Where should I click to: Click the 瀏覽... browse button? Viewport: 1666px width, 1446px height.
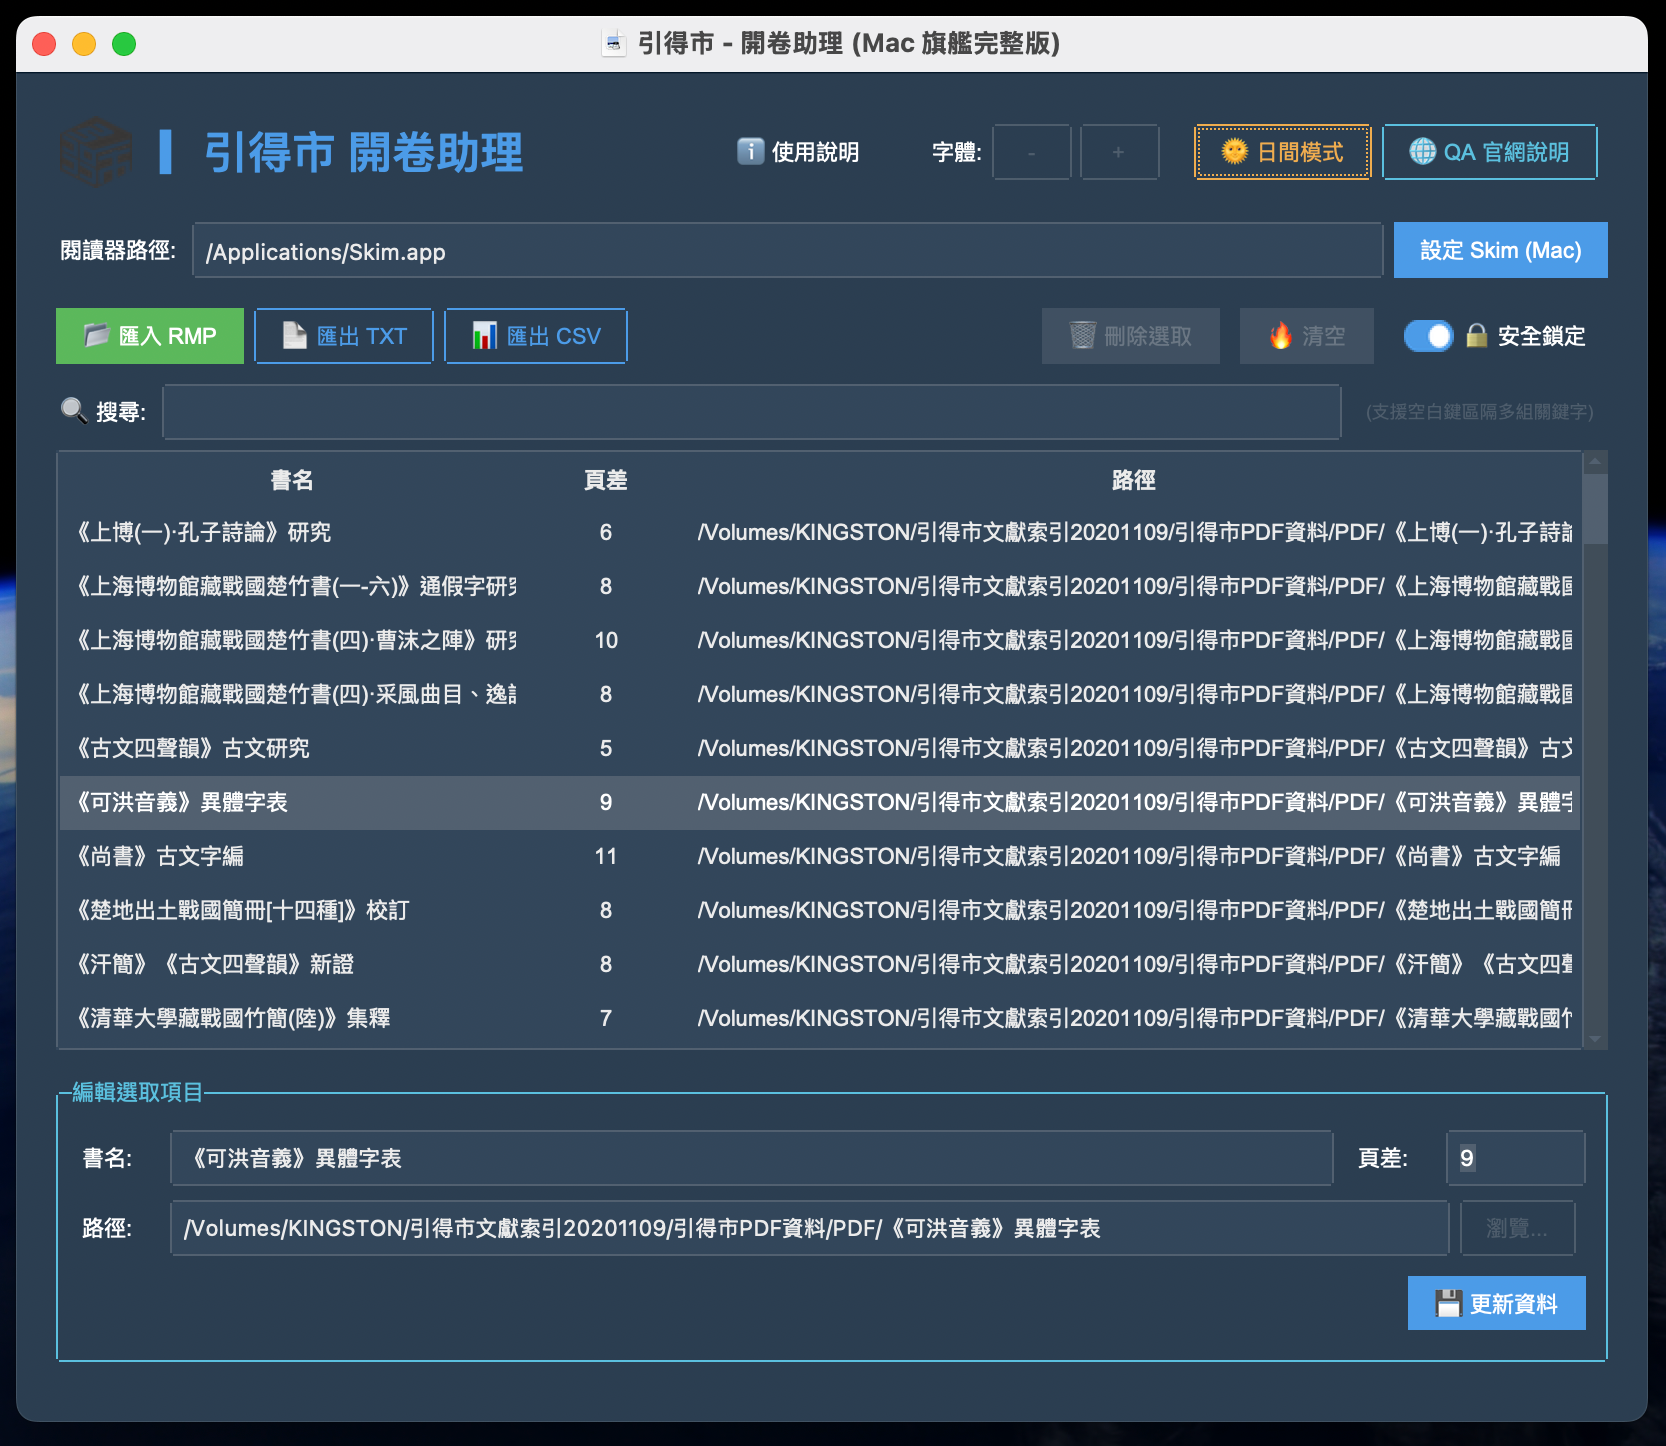(x=1516, y=1228)
